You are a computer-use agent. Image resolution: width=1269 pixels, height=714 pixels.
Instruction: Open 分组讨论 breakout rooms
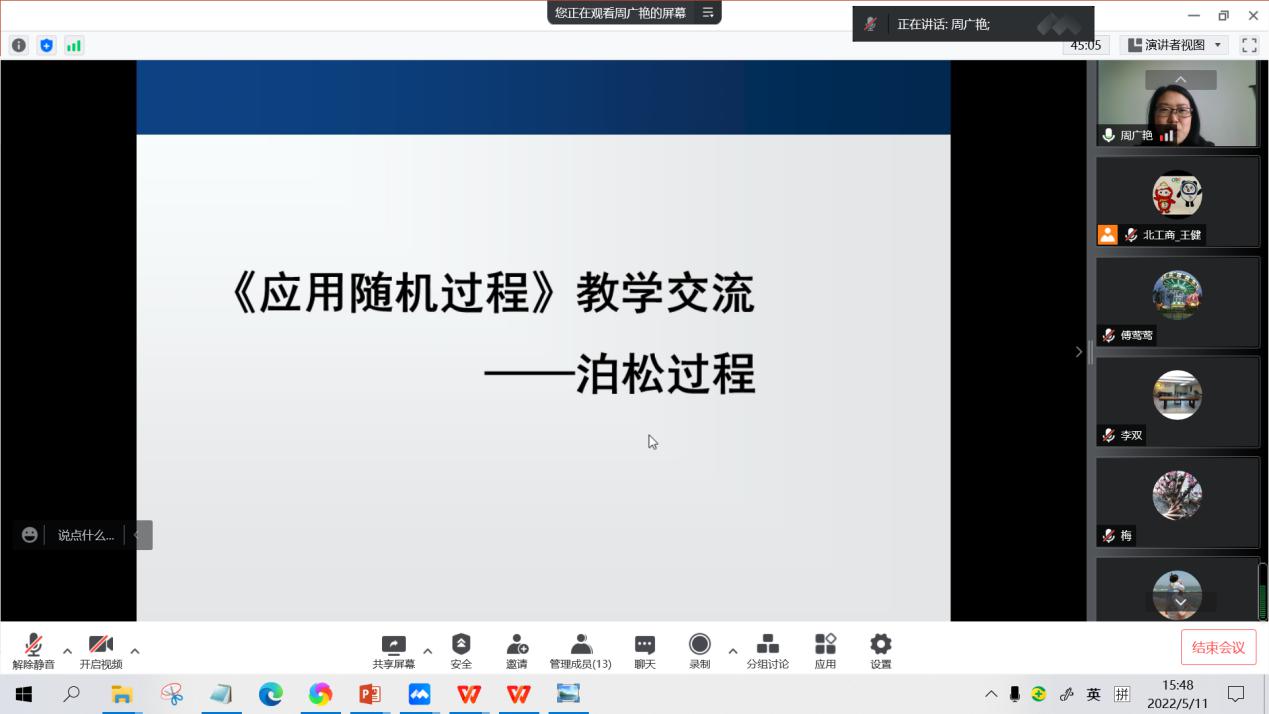(767, 645)
